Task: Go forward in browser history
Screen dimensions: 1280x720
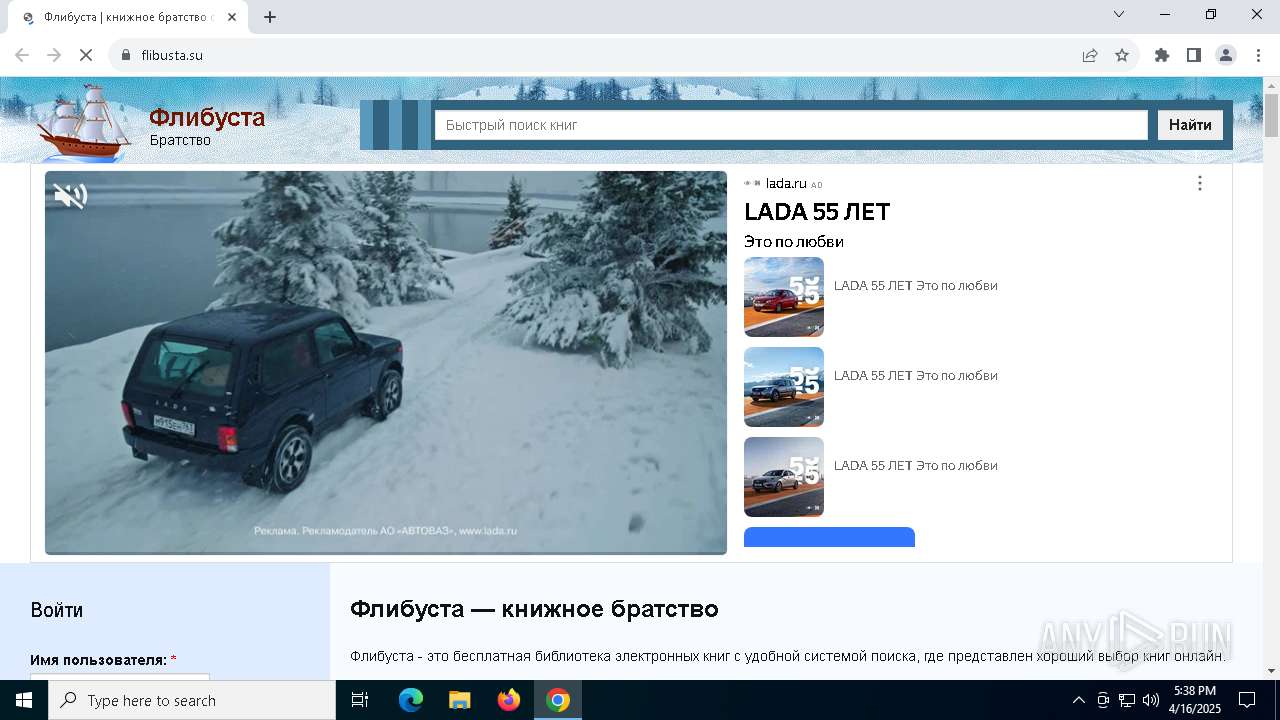Action: 54,55
